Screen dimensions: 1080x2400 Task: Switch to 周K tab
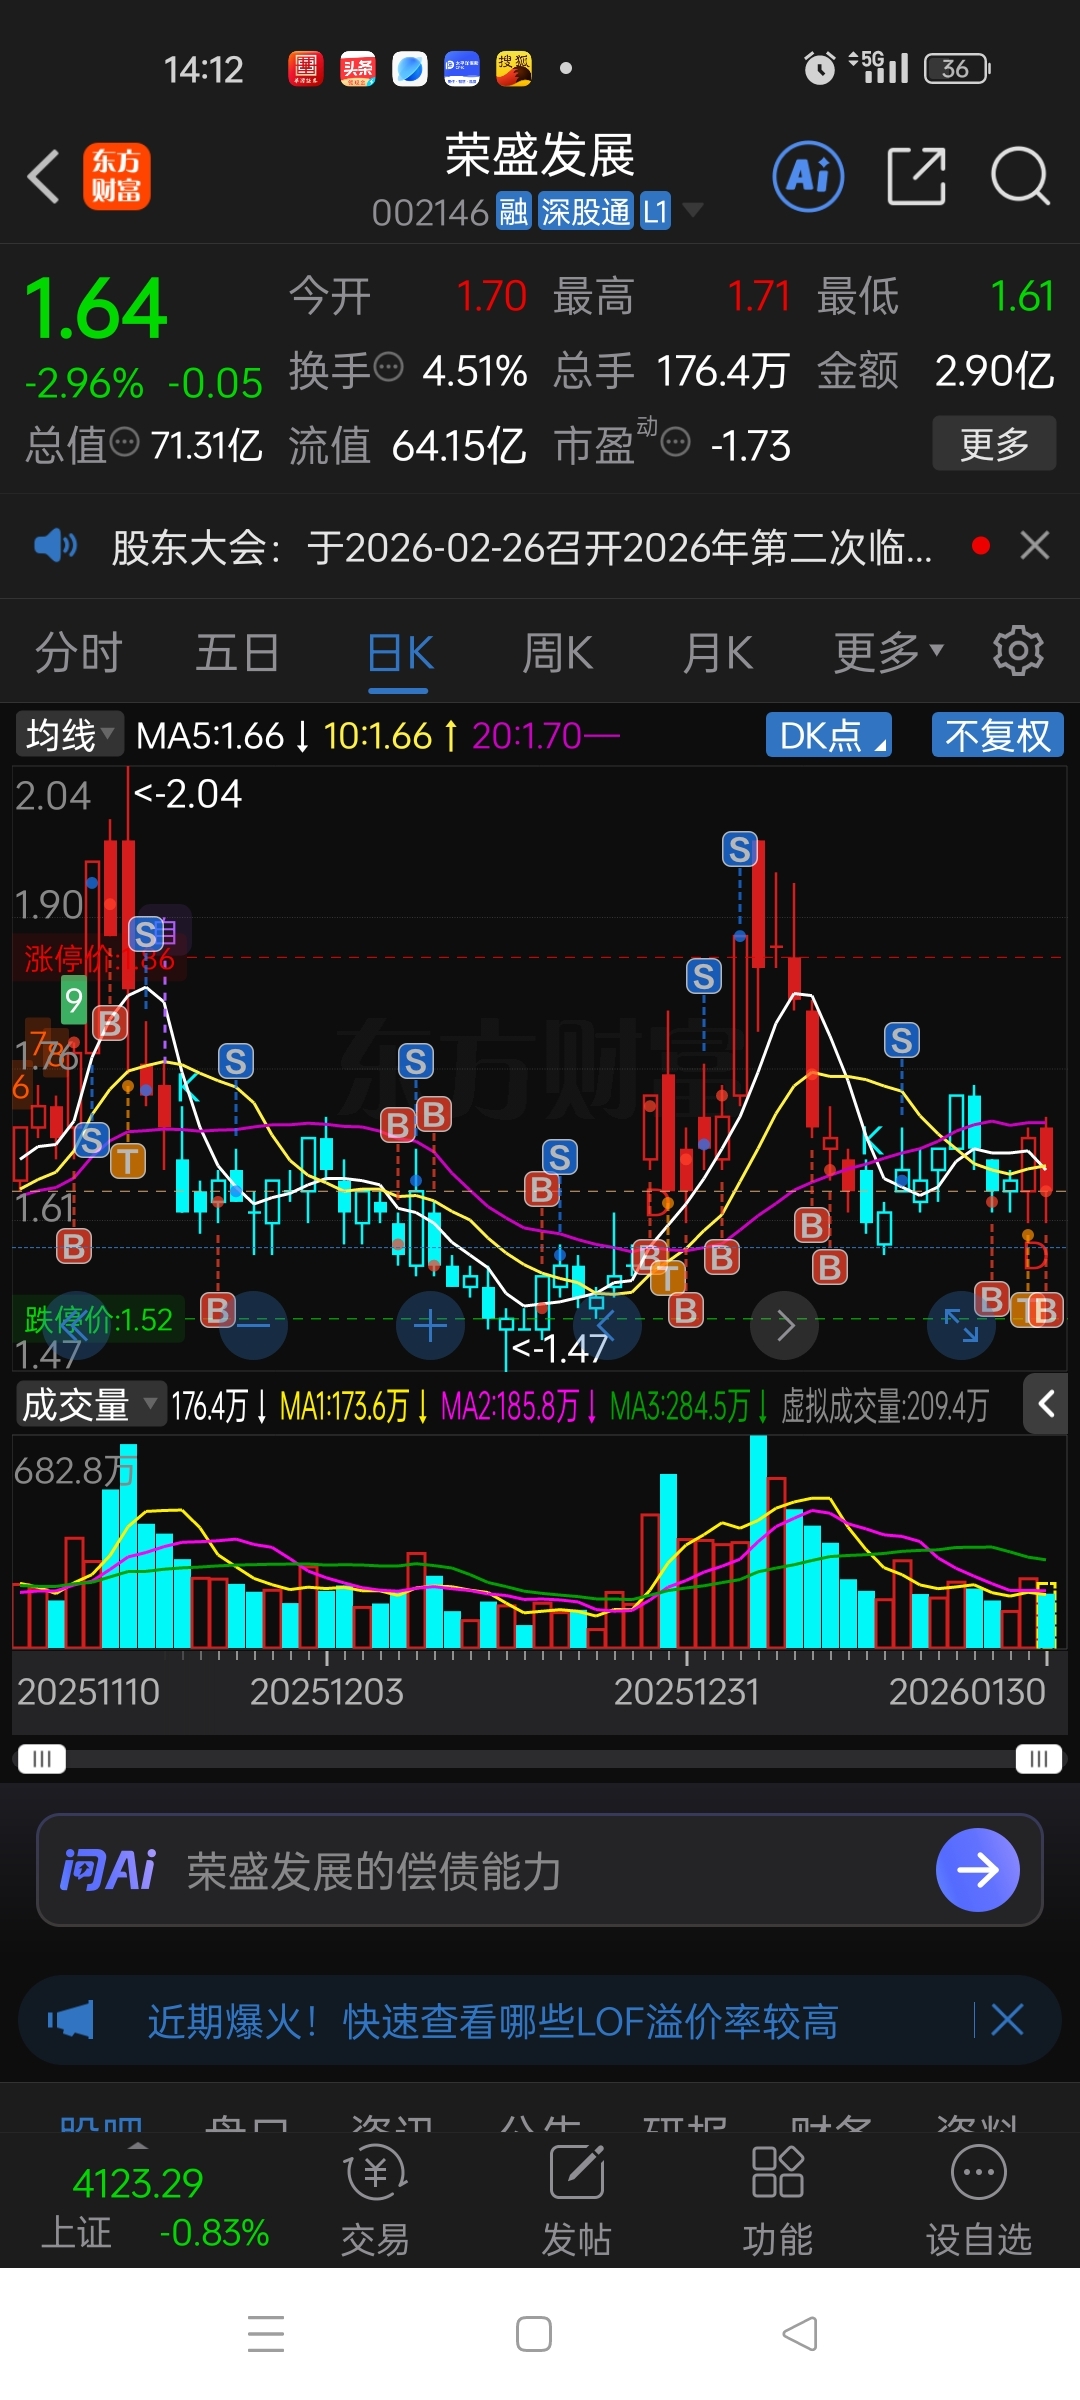(x=558, y=653)
